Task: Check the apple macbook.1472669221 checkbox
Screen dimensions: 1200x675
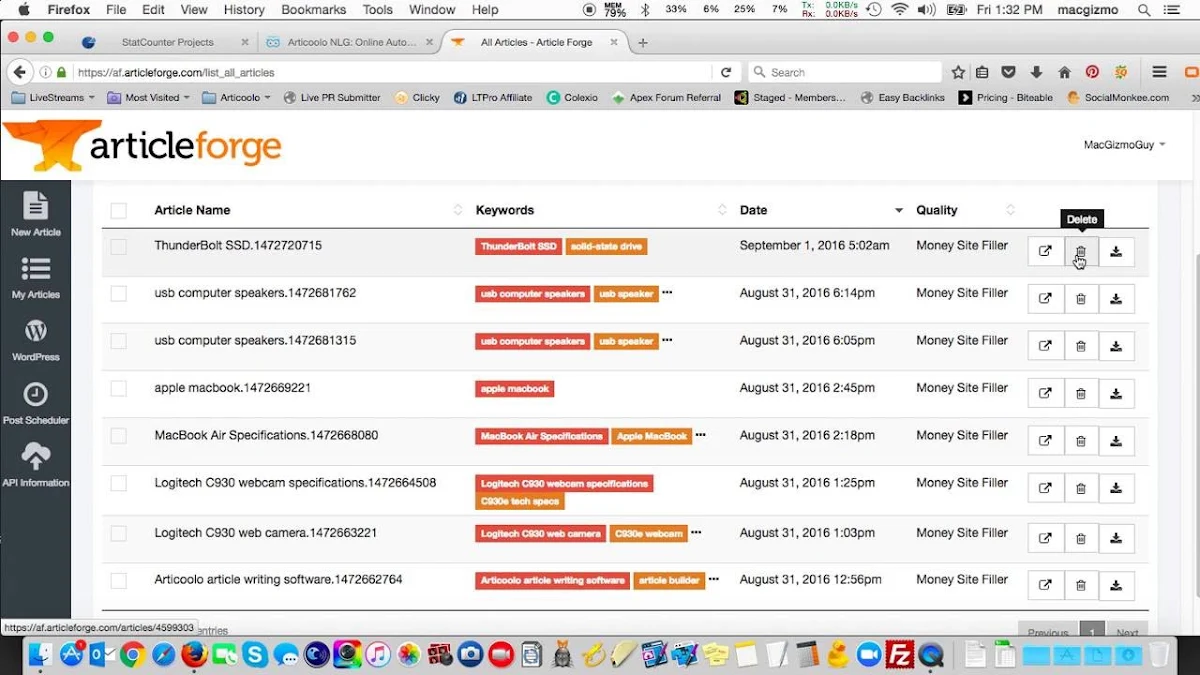Action: click(x=118, y=388)
